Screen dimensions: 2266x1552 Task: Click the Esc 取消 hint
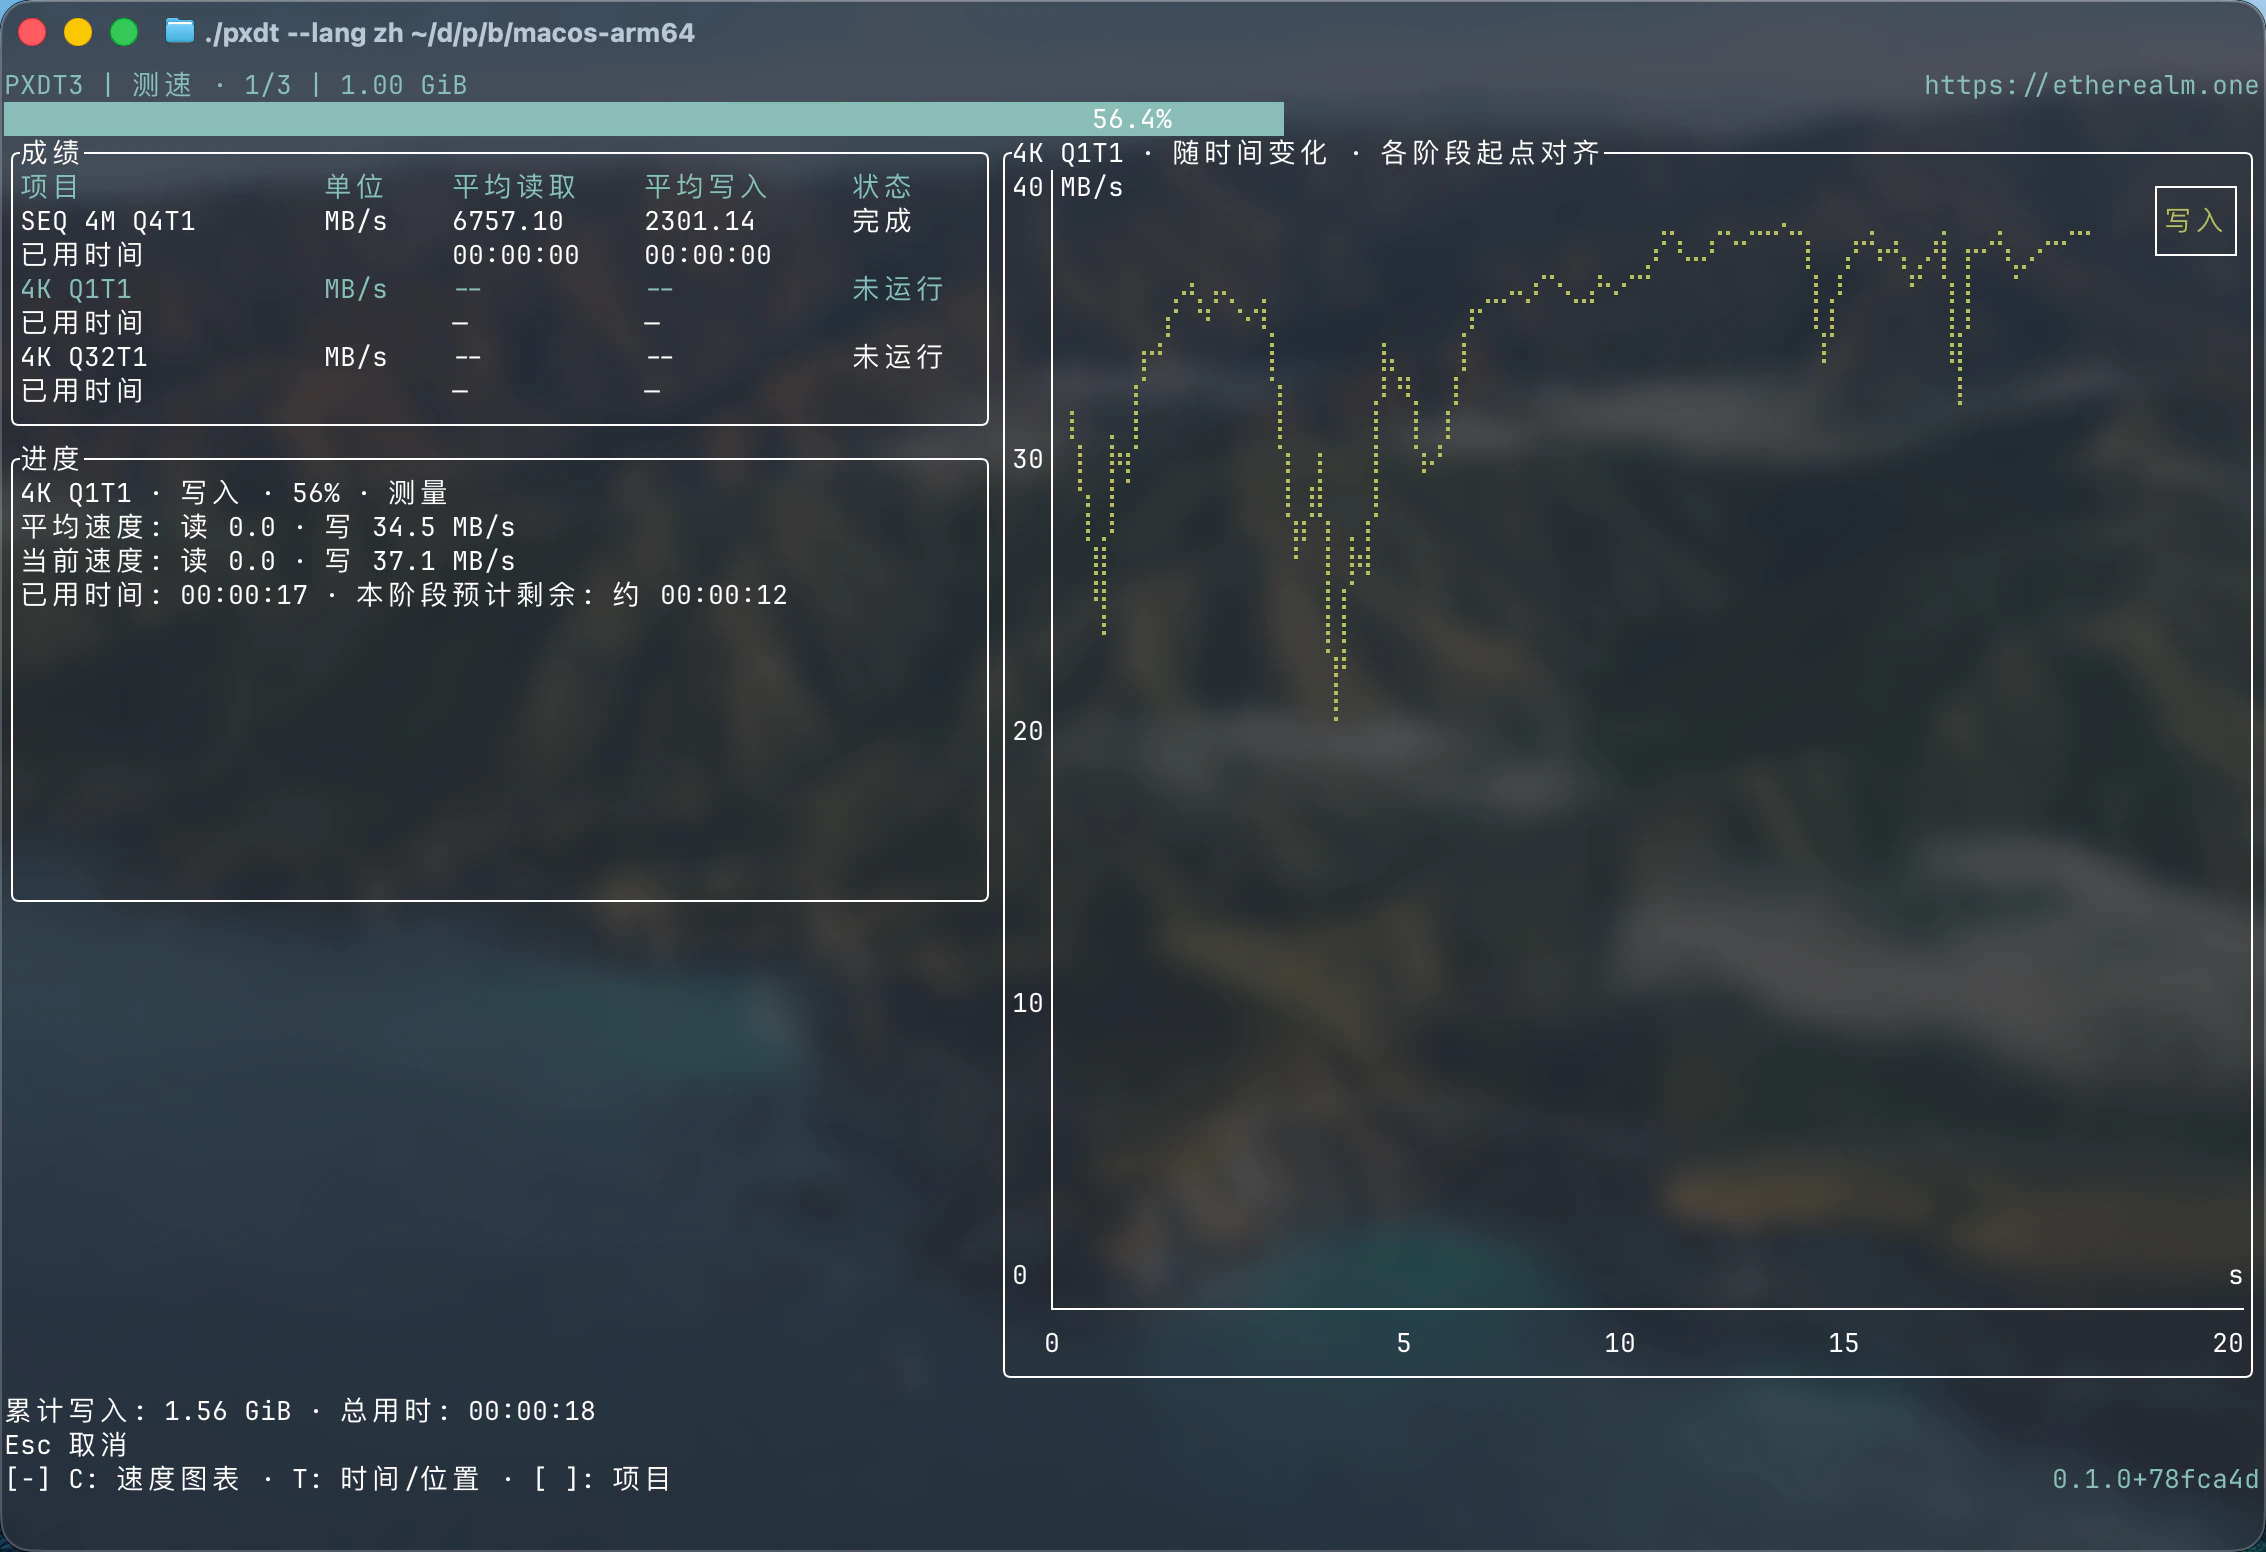(x=66, y=1445)
